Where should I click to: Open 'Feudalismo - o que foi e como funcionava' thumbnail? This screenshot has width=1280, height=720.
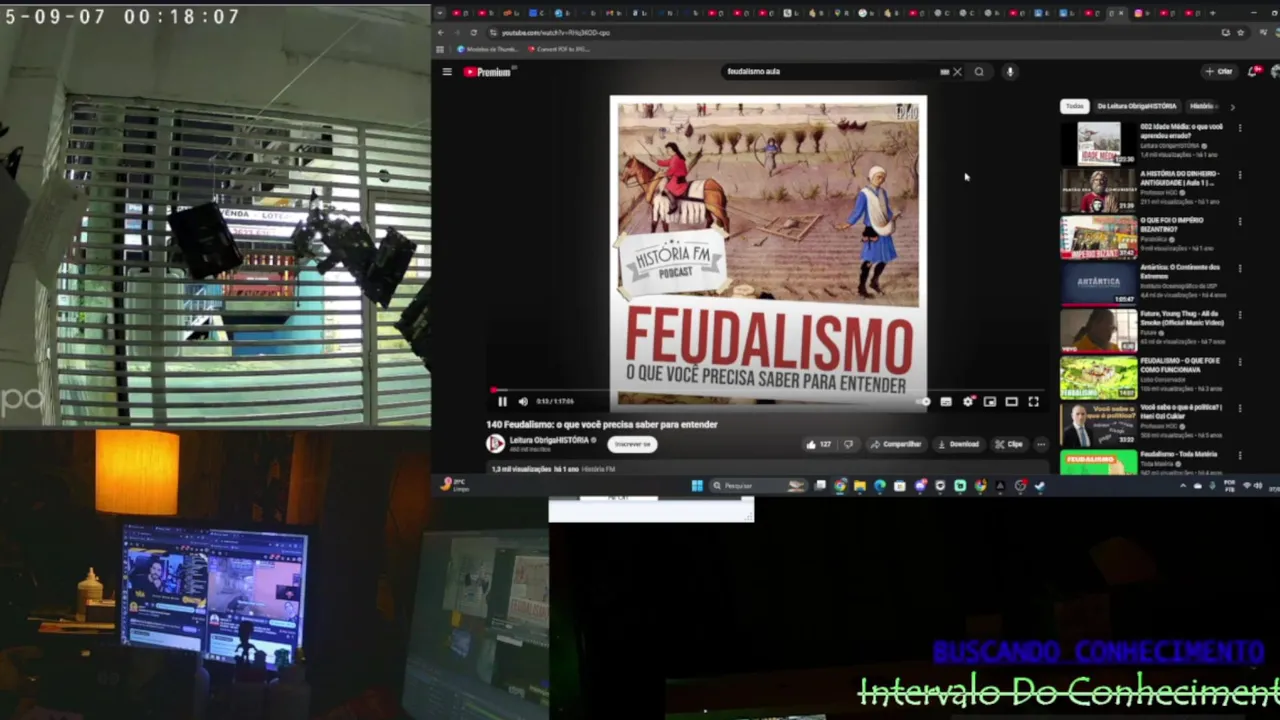coord(1098,378)
